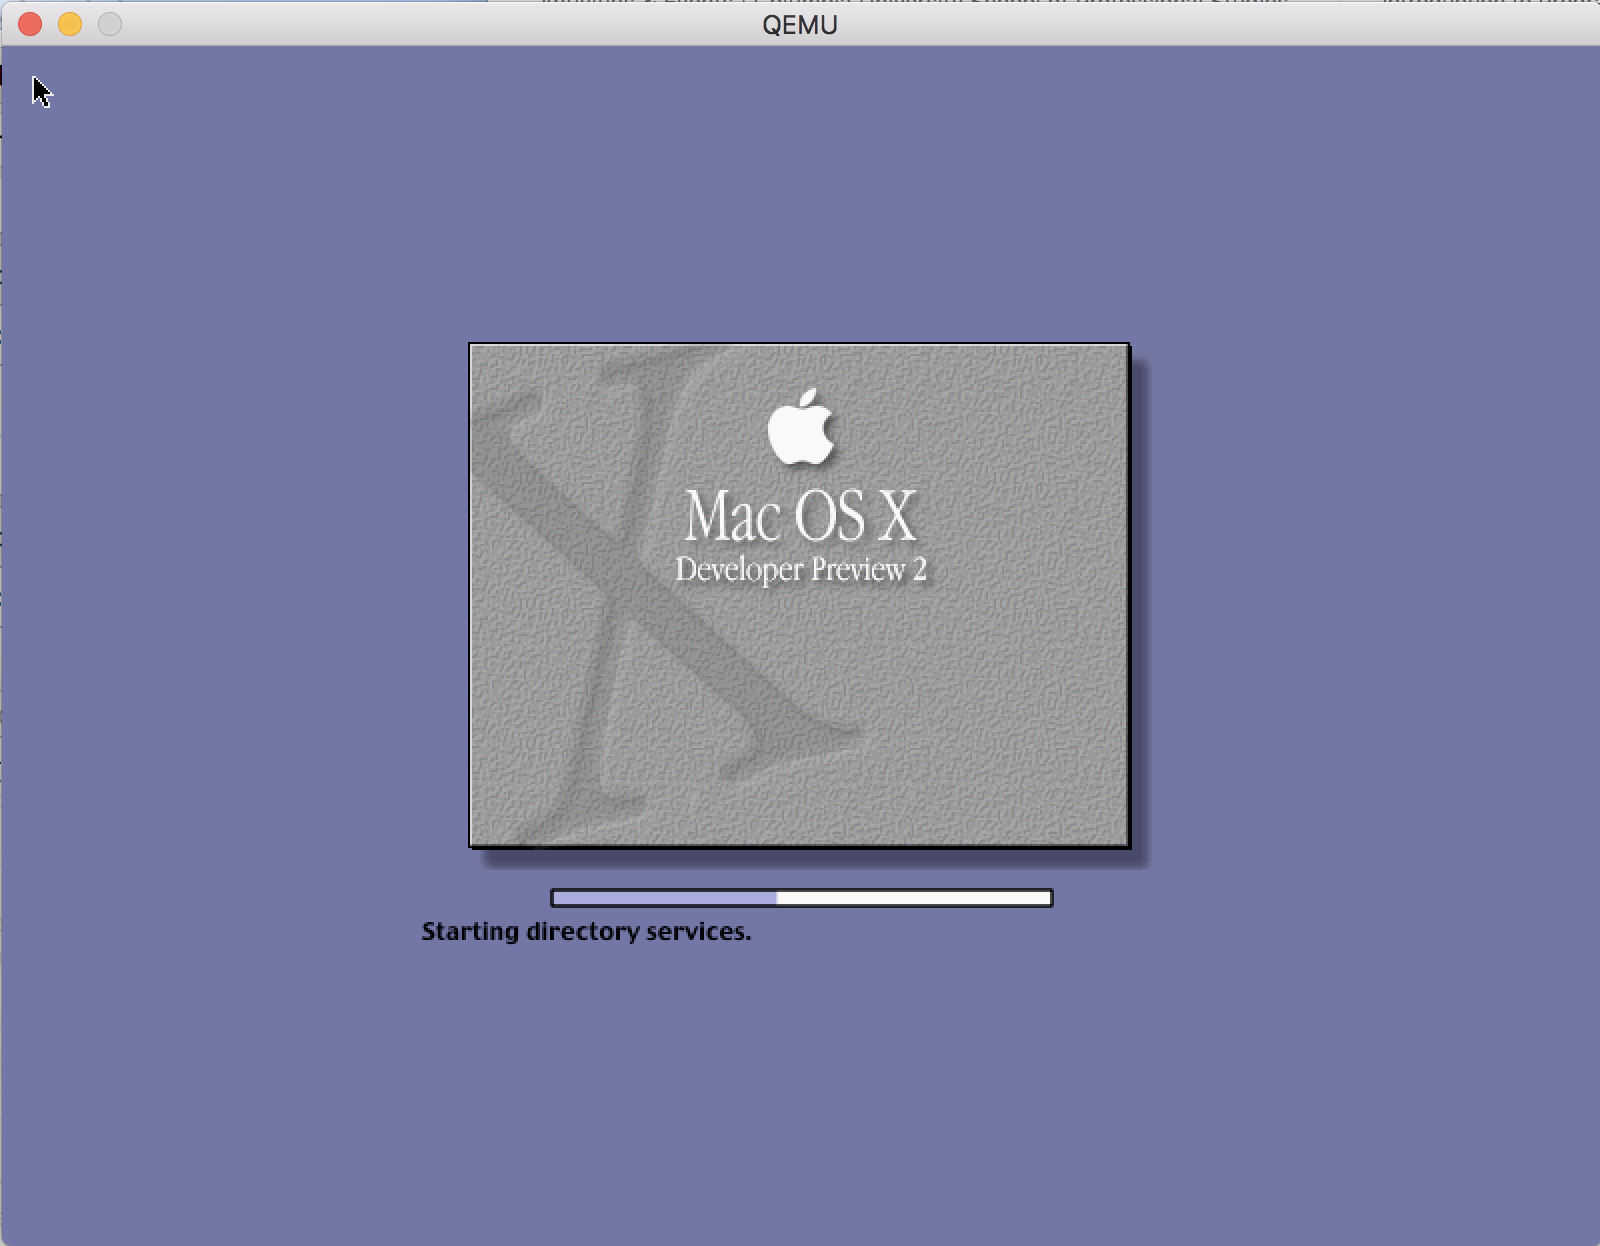The image size is (1600, 1246).
Task: Click the mouse pointer arrow in the corner
Action: click(40, 90)
